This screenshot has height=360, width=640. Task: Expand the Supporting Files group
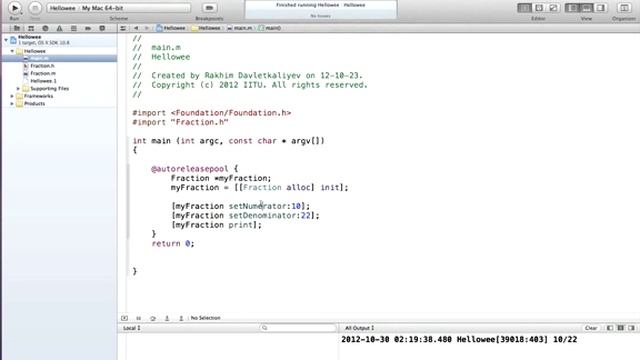tap(18, 89)
